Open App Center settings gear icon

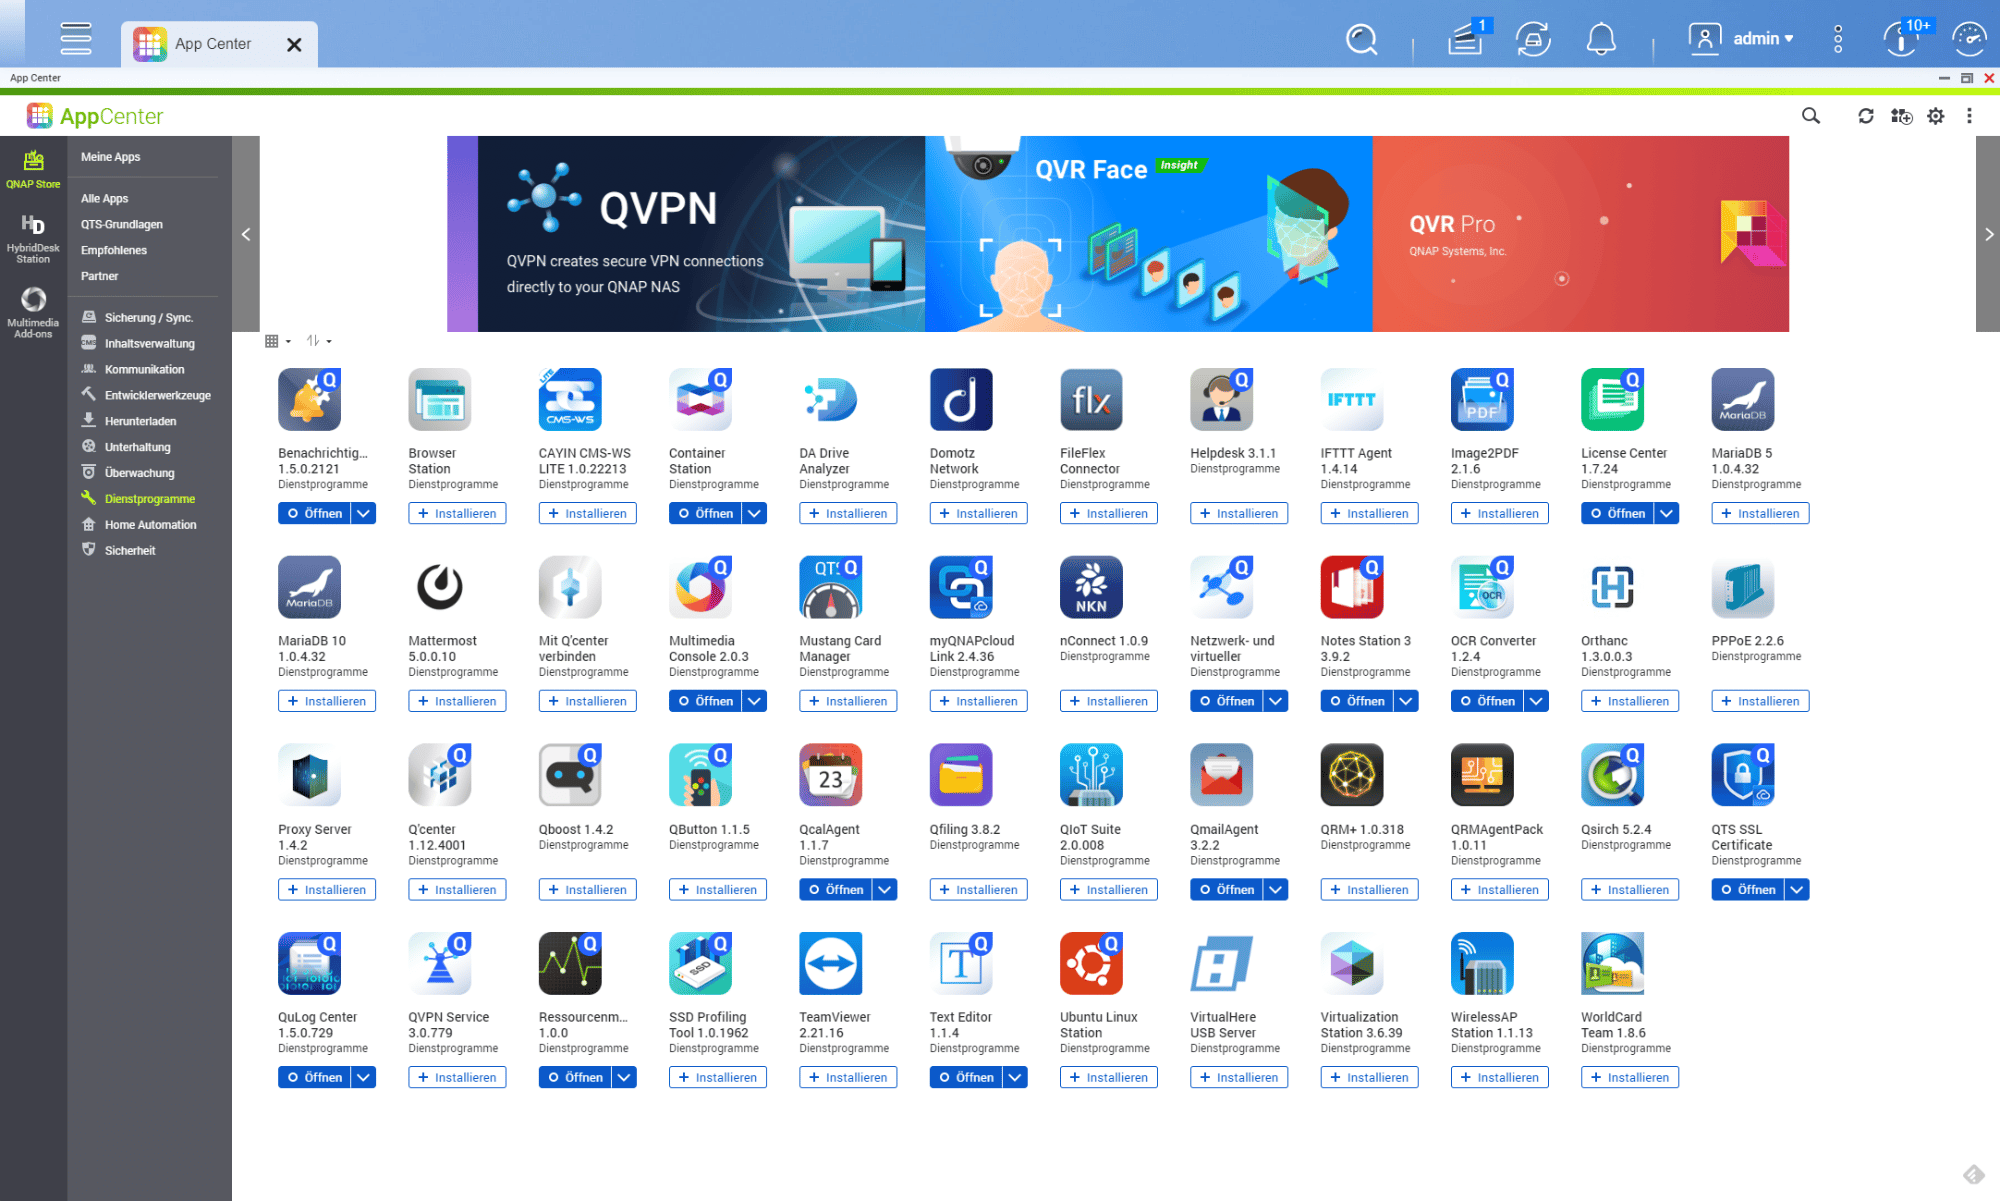(1935, 116)
